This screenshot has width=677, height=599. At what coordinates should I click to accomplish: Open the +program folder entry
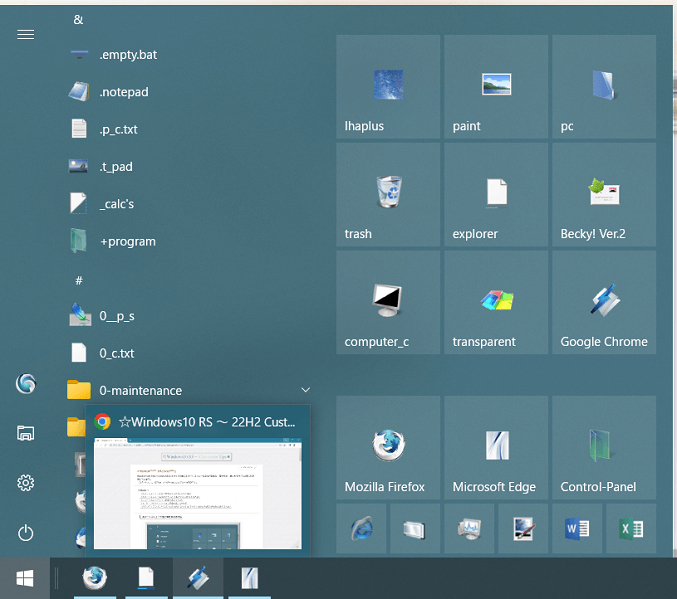[190, 241]
